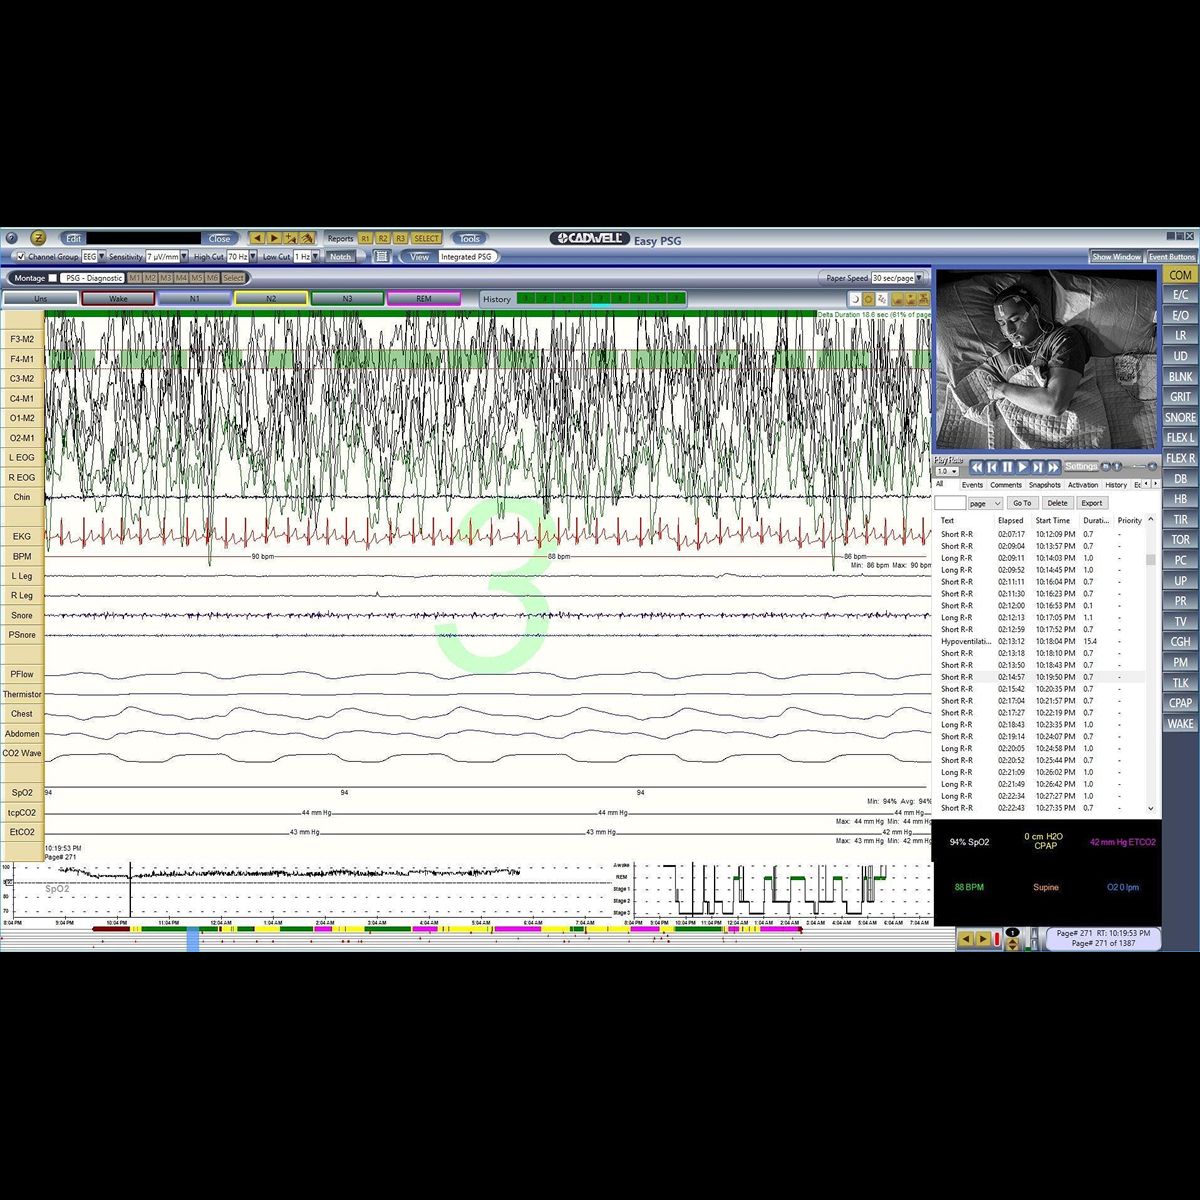Switch to the Events tab
1200x1200 pixels.
point(972,484)
